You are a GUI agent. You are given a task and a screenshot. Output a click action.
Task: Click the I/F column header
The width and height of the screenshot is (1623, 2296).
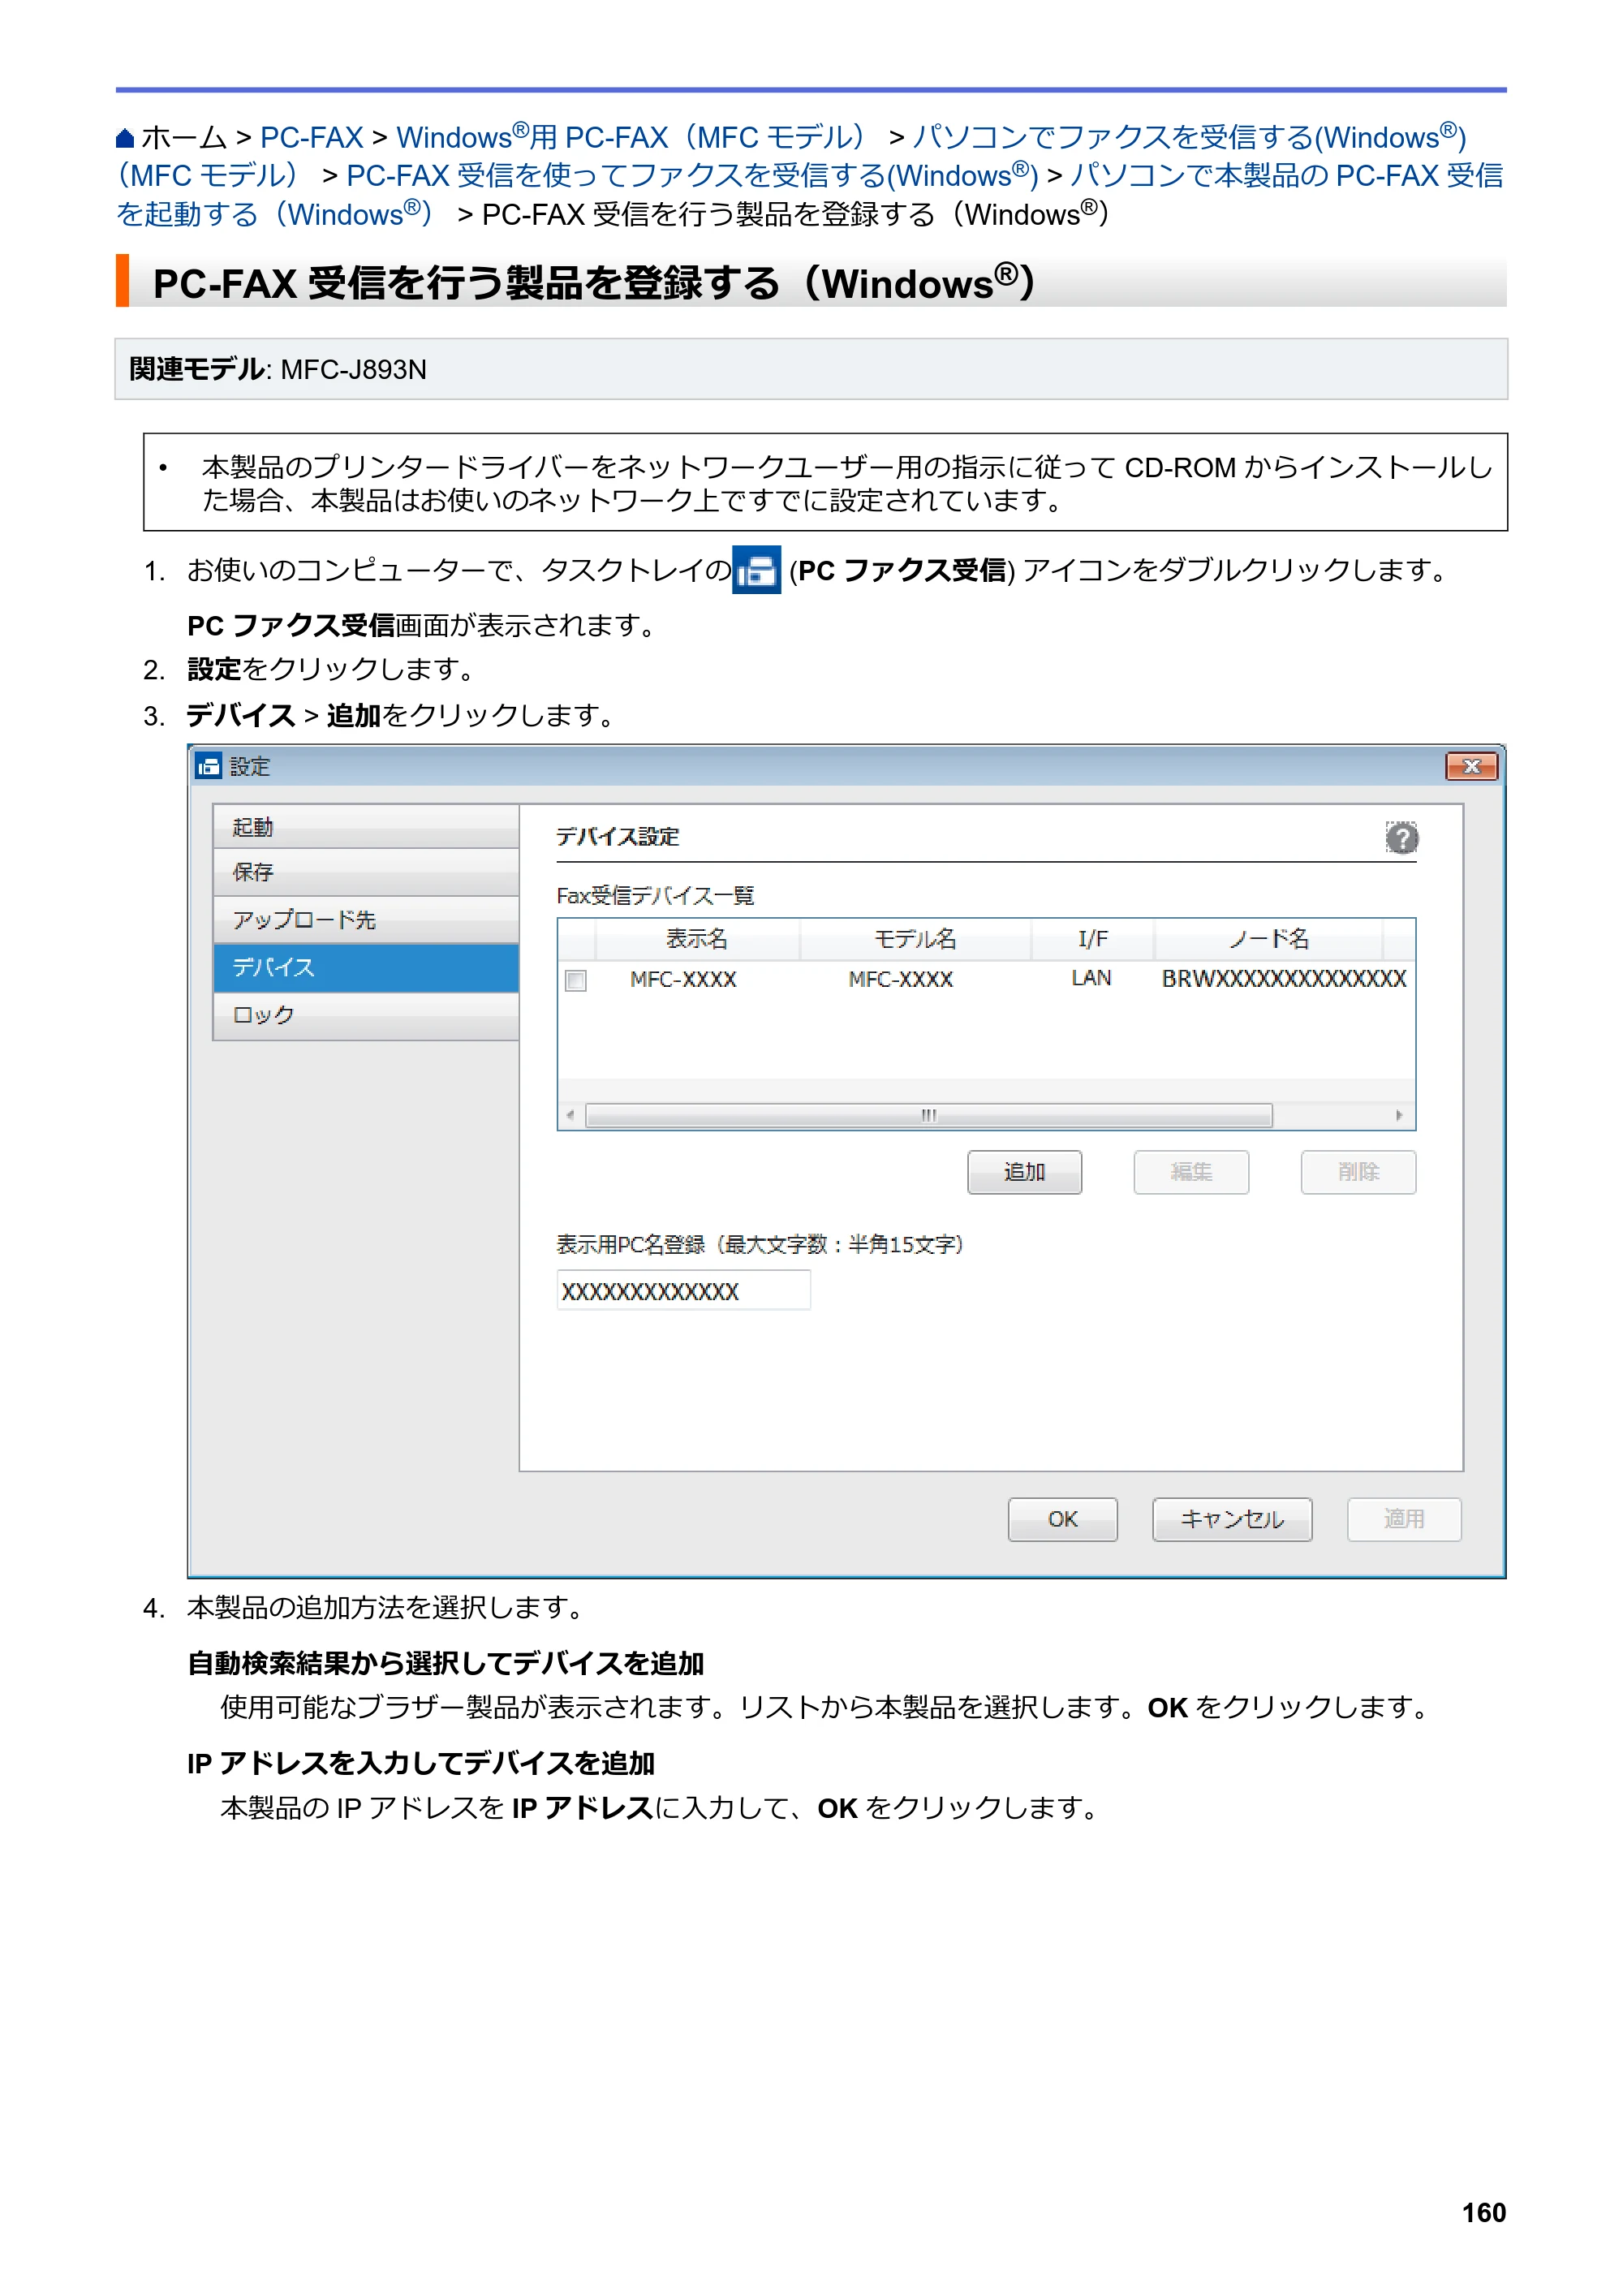click(1093, 939)
